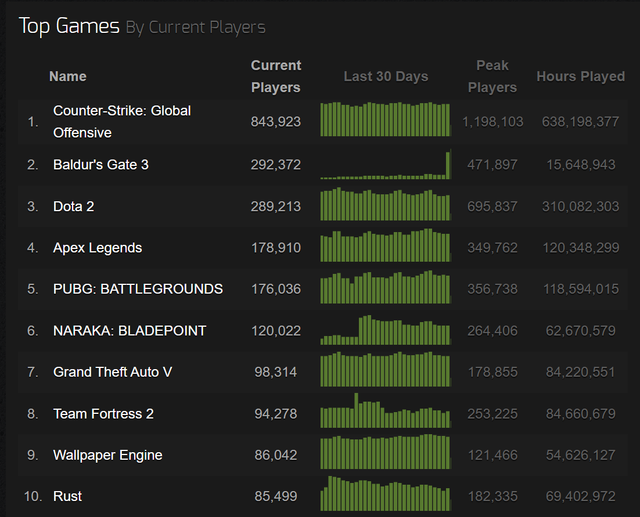Click the Apex Legends 30-day bar chart
The width and height of the screenshot is (640, 517).
[x=386, y=245]
